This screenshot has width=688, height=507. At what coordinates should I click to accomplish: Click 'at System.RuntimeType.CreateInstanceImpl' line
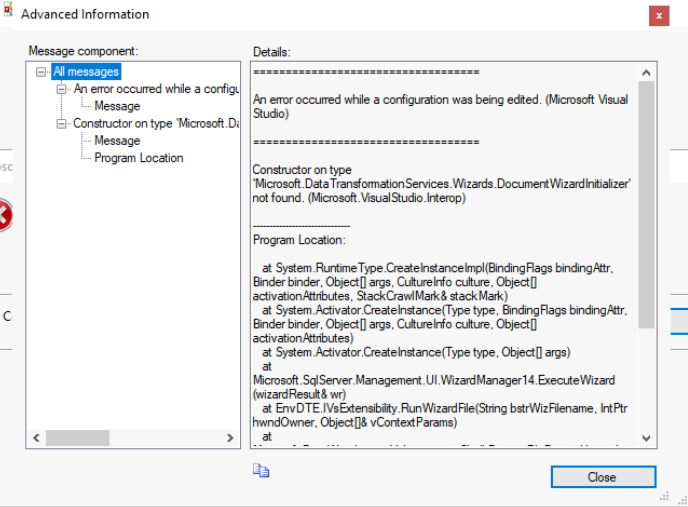click(x=437, y=268)
